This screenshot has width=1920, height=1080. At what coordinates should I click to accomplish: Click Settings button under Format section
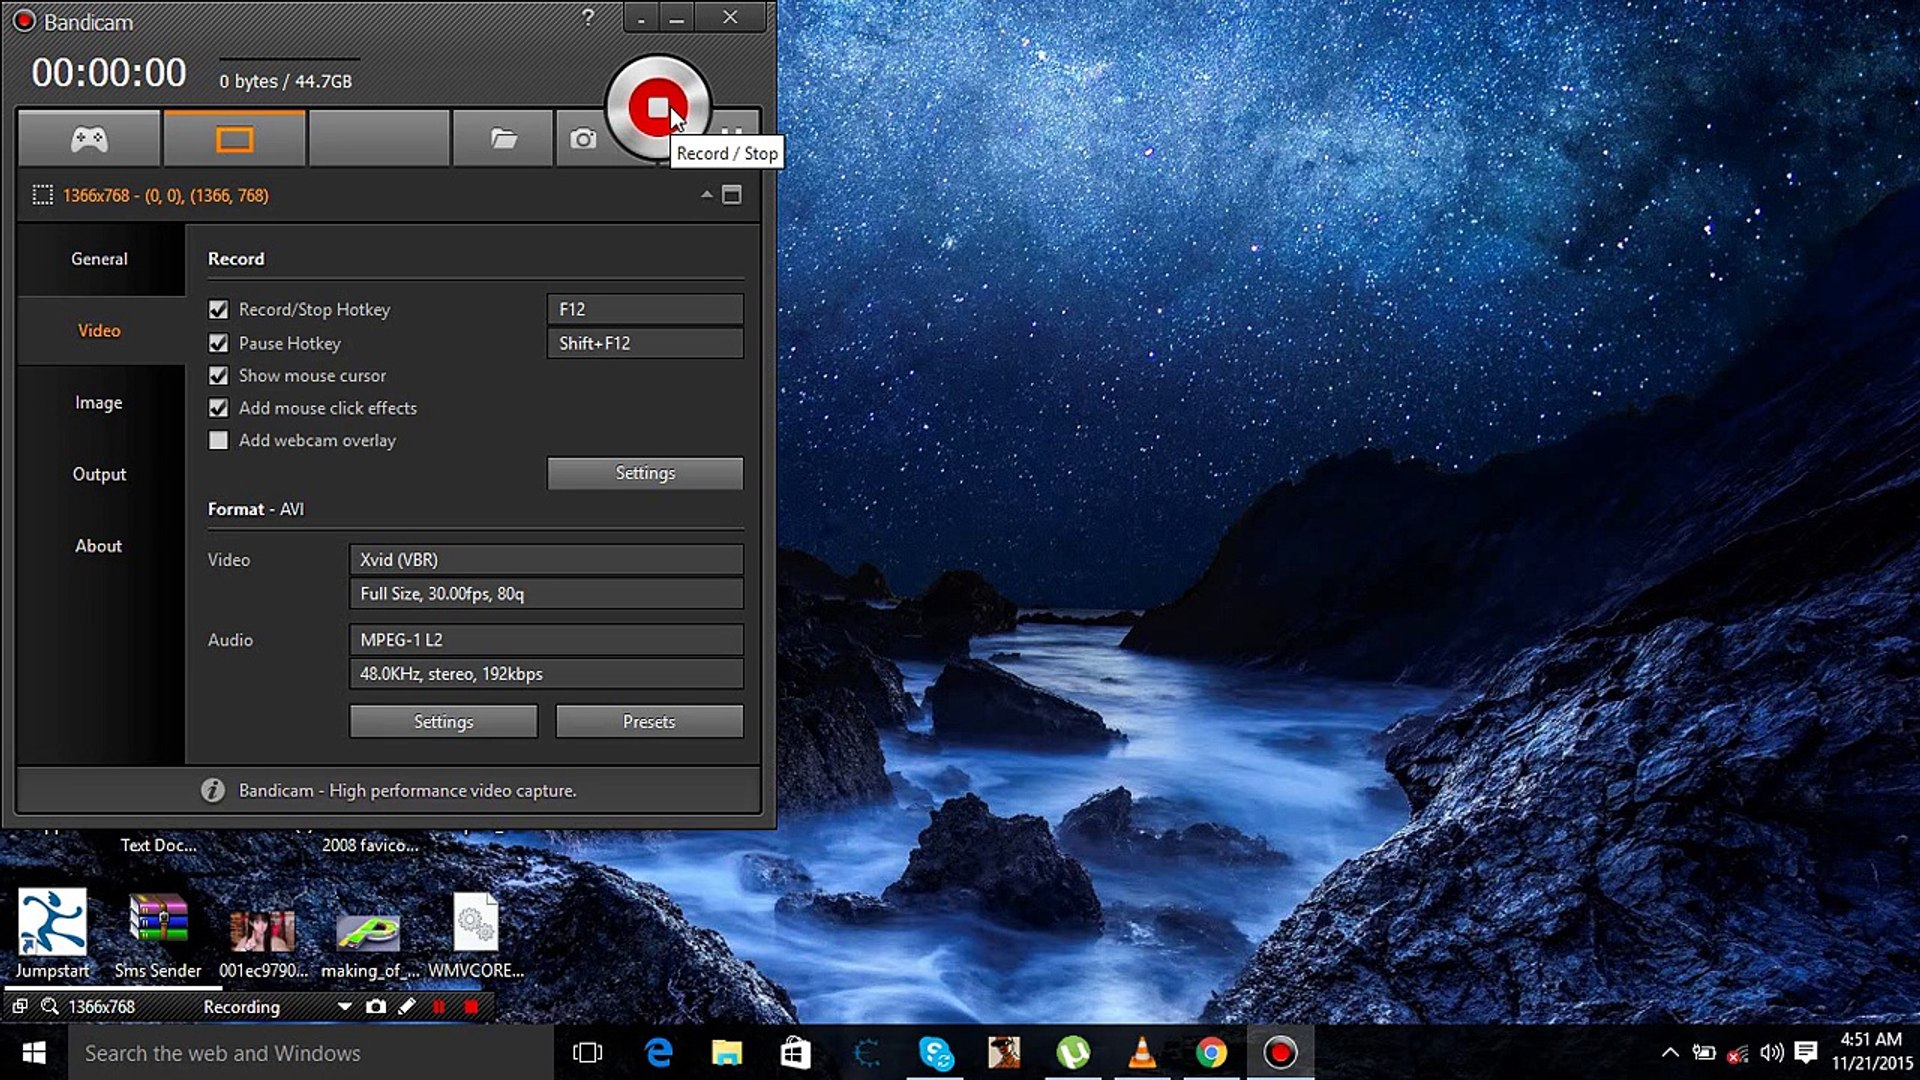(443, 721)
